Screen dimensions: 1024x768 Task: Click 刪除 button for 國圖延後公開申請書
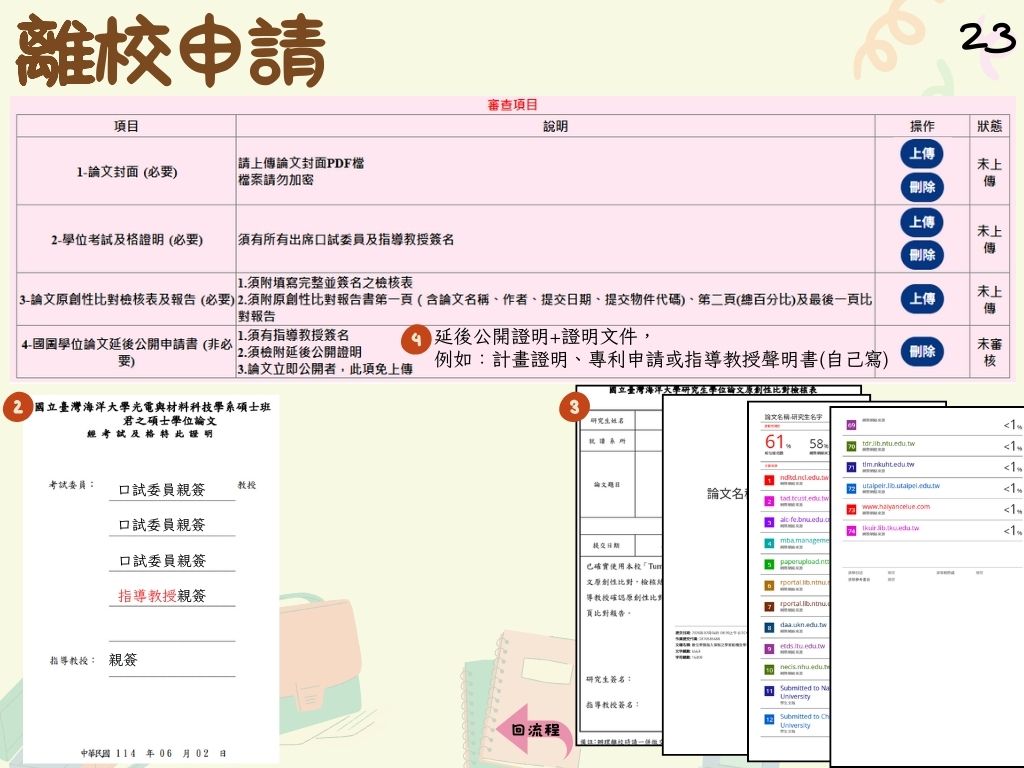click(x=922, y=352)
